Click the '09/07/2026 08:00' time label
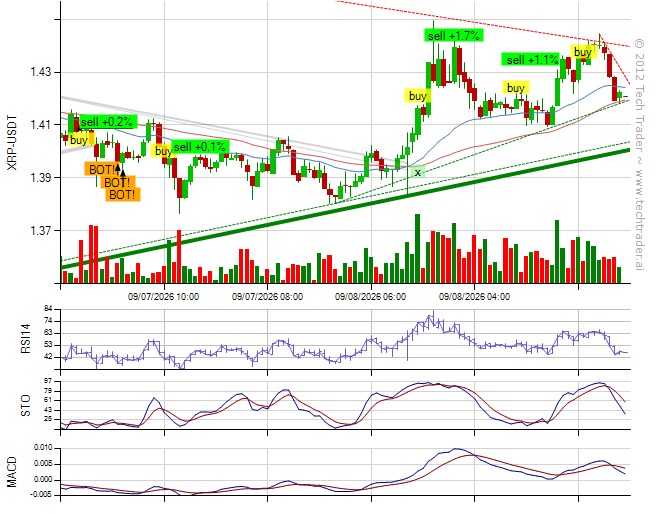Image resolution: width=657 pixels, height=514 pixels. click(x=267, y=297)
